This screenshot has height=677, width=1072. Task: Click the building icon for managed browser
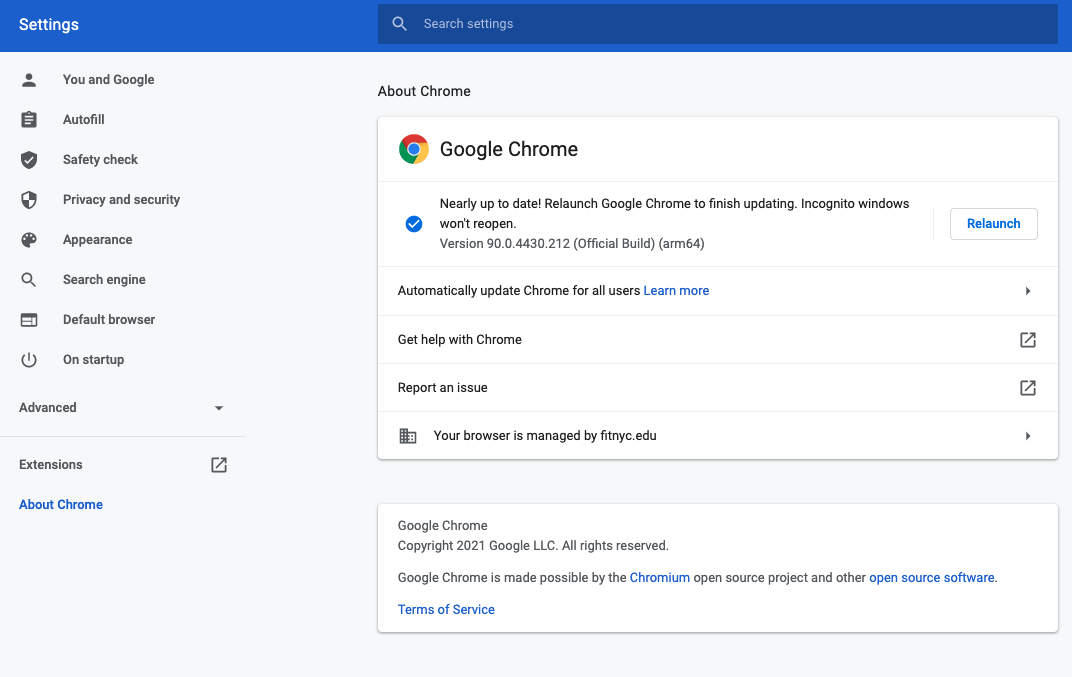pyautogui.click(x=407, y=436)
